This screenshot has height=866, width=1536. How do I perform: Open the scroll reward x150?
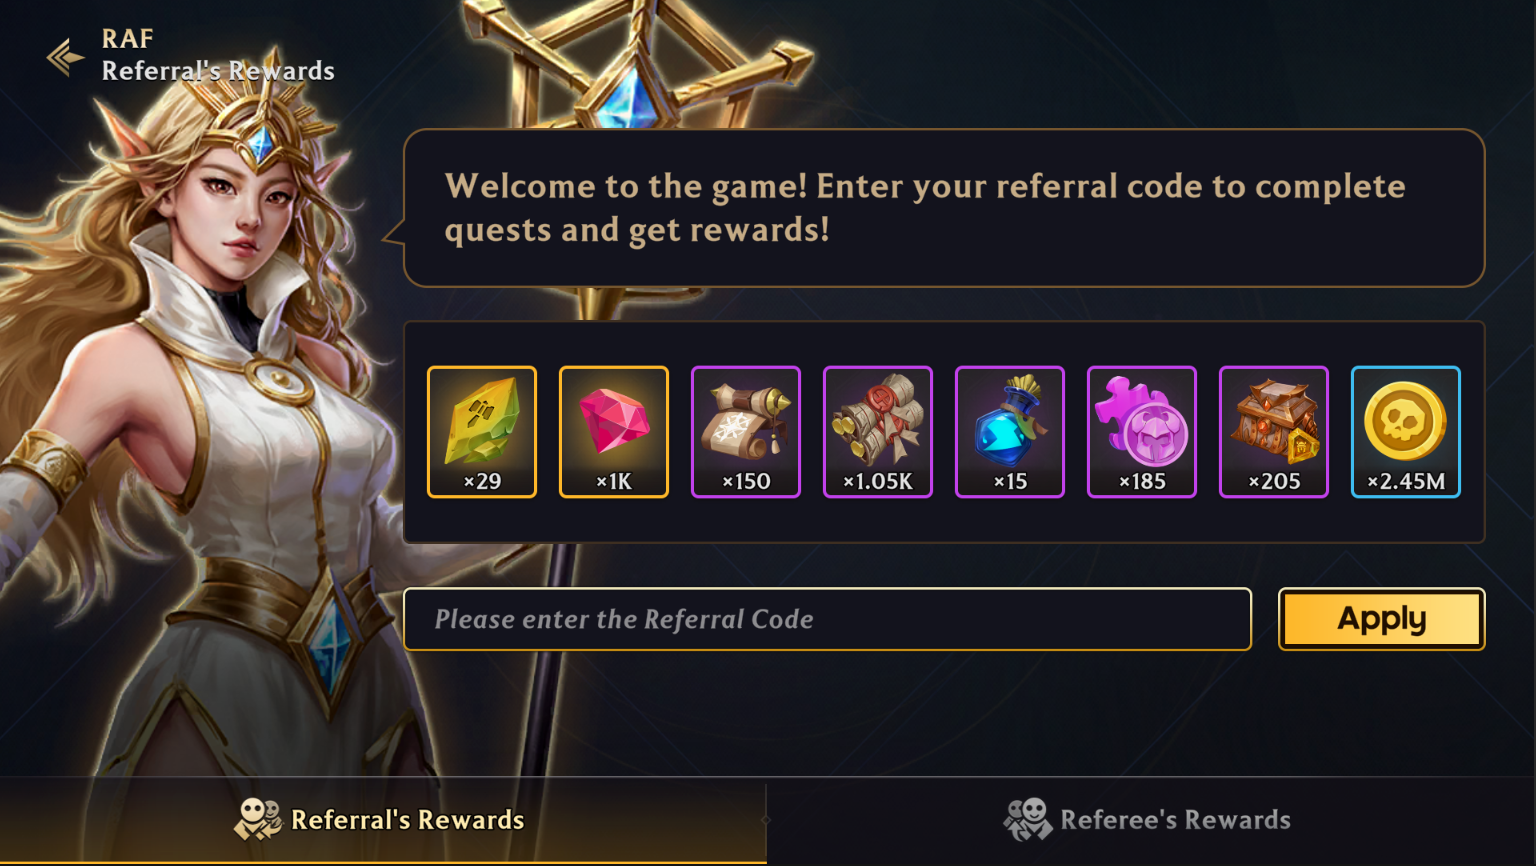pyautogui.click(x=746, y=432)
